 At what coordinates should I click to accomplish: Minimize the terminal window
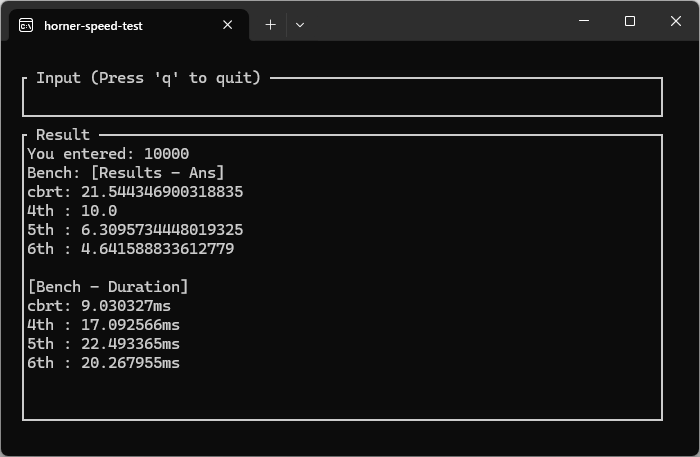click(584, 21)
